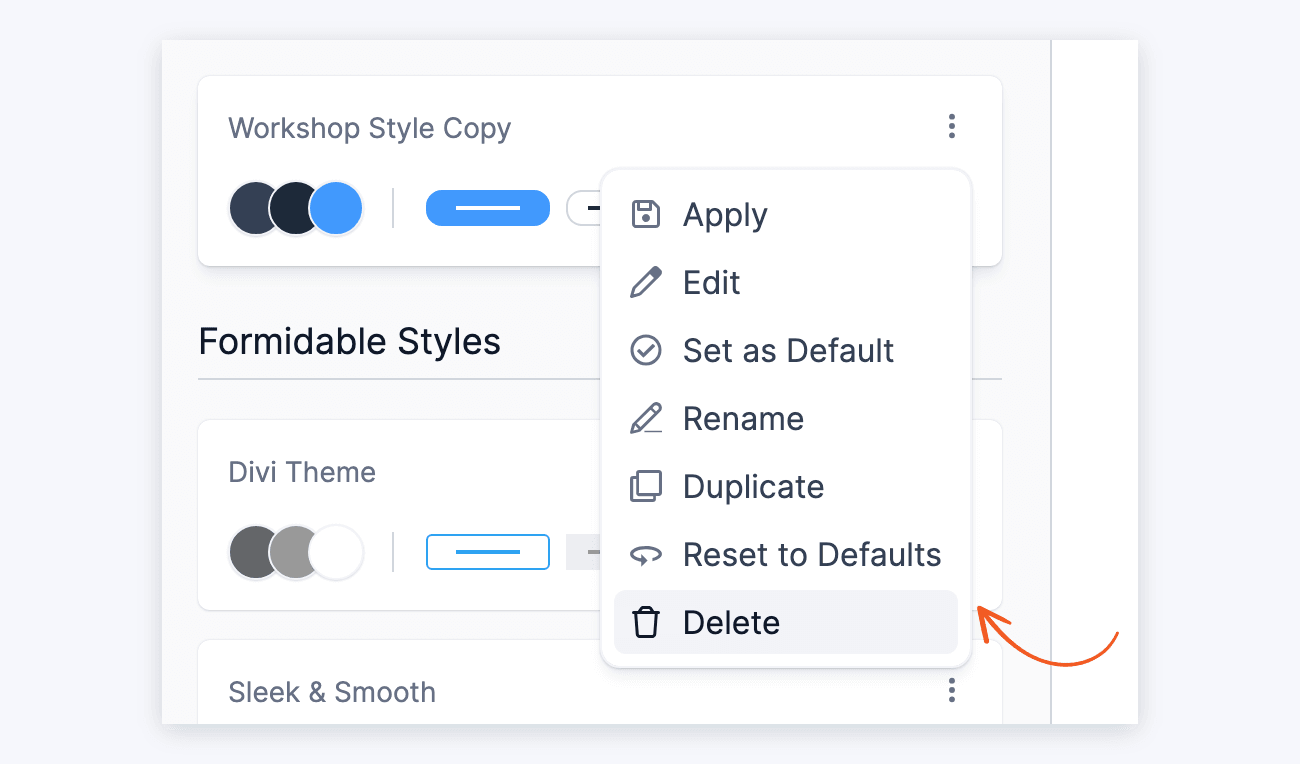Viewport: 1300px width, 764px height.
Task: Choose Apply from the context menu
Action: pyautogui.click(x=786, y=214)
